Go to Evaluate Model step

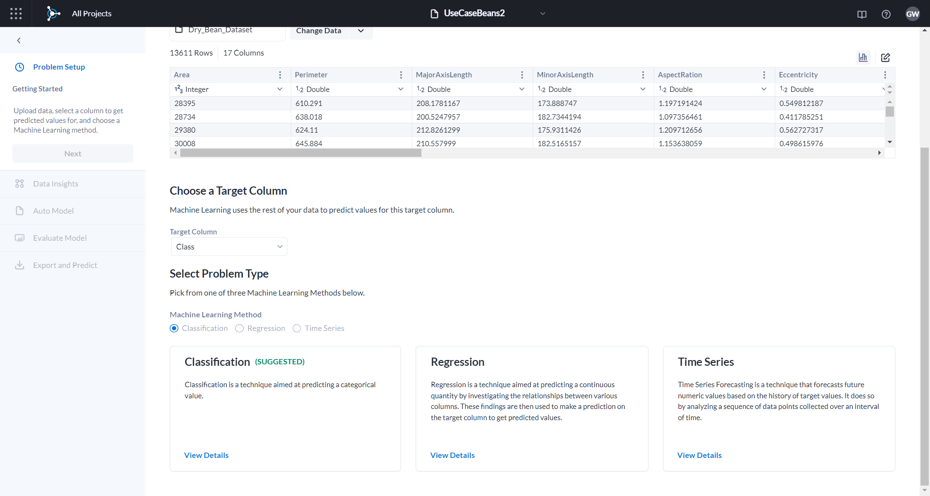pyautogui.click(x=60, y=238)
